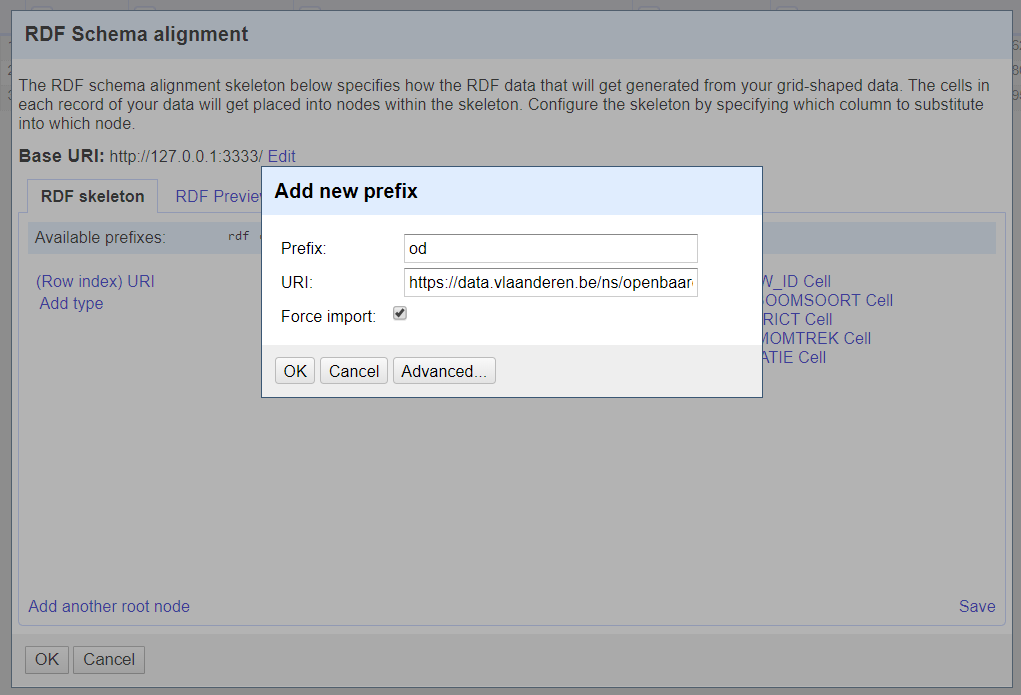Open the Advanced... prefix options

[x=444, y=371]
